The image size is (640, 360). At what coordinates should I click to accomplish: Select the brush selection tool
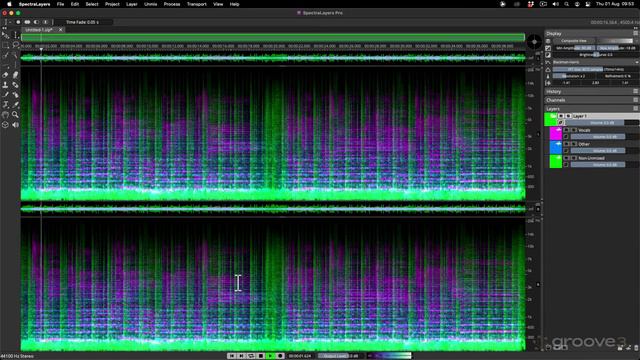(5, 55)
